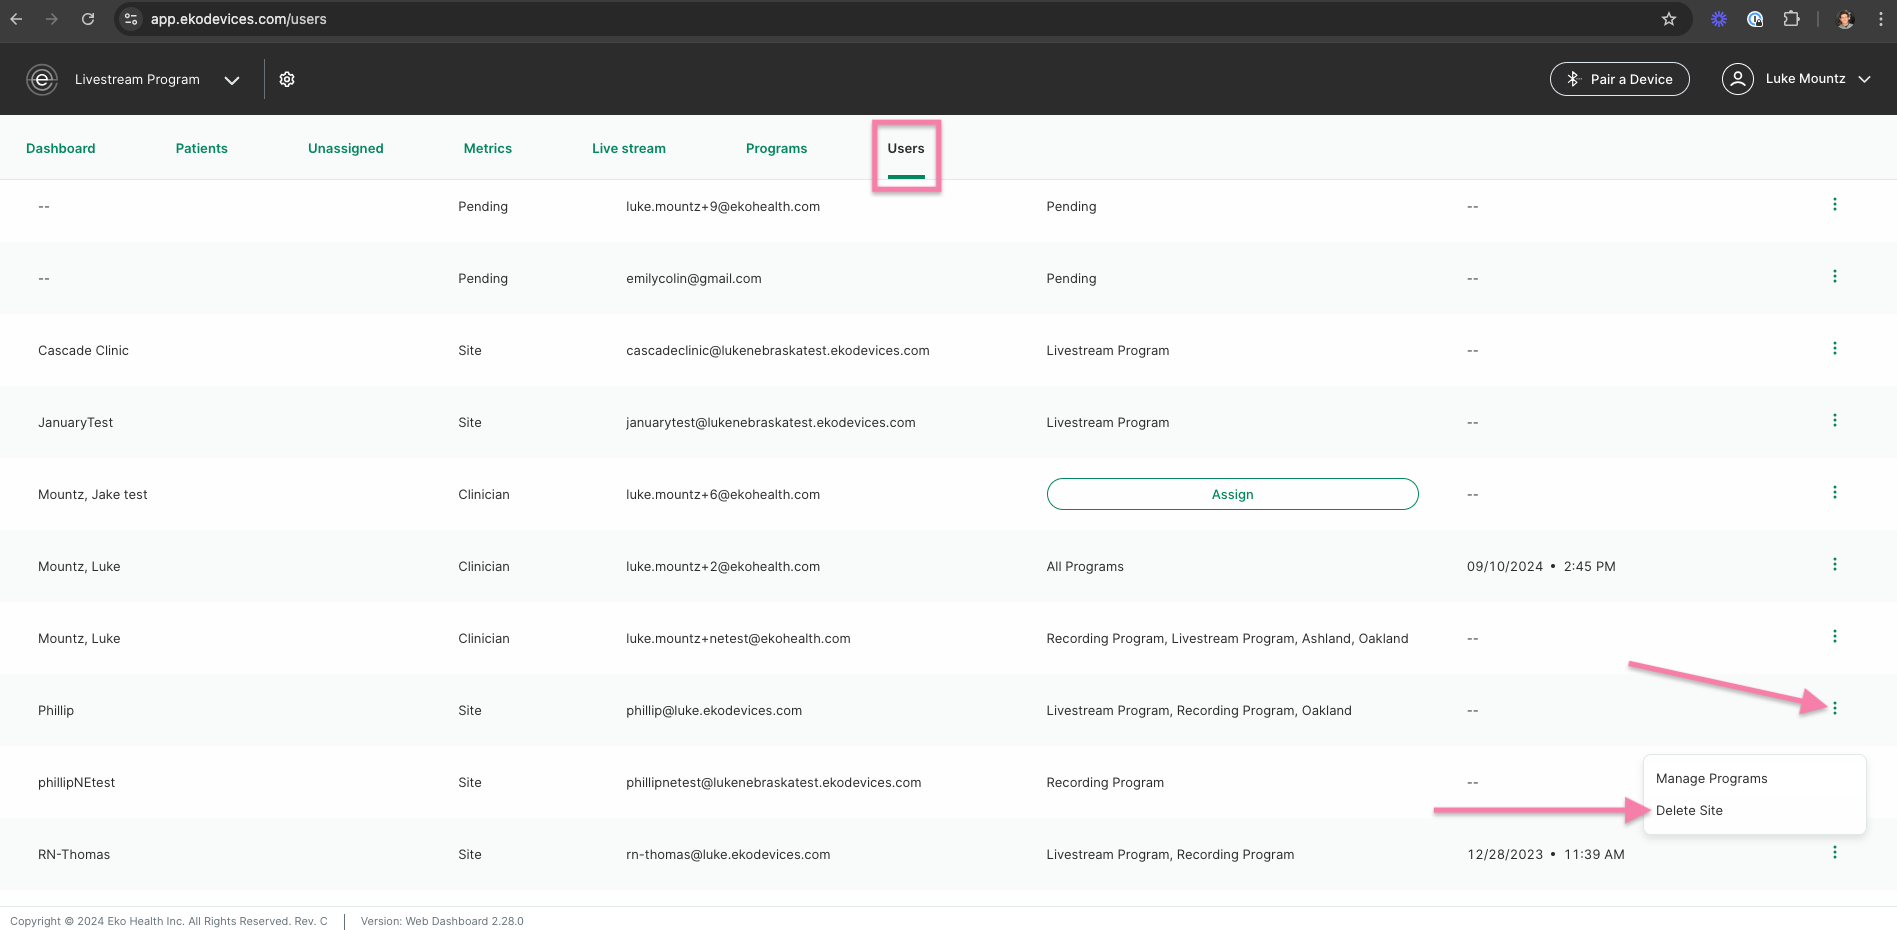The width and height of the screenshot is (1897, 930).
Task: Click the Version: Web Dashboard 2.28.0 footer text
Action: click(x=442, y=921)
